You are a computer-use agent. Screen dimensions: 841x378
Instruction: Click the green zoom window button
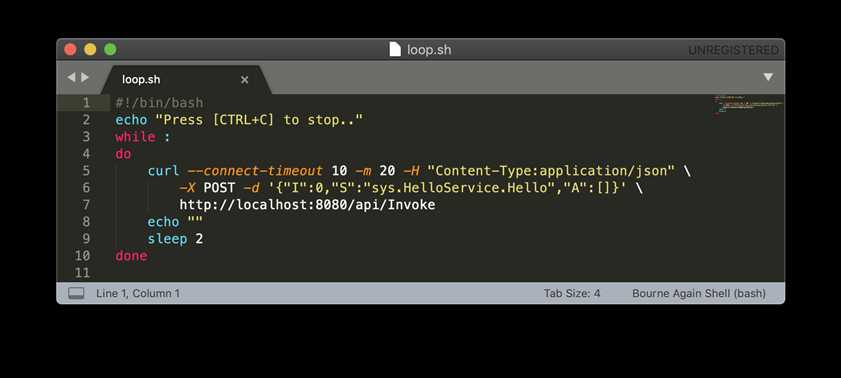pyautogui.click(x=110, y=50)
